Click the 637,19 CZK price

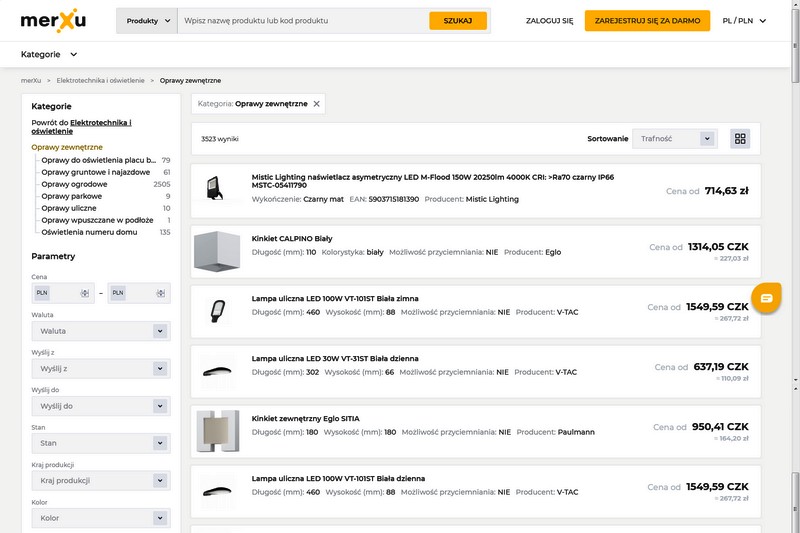[721, 367]
